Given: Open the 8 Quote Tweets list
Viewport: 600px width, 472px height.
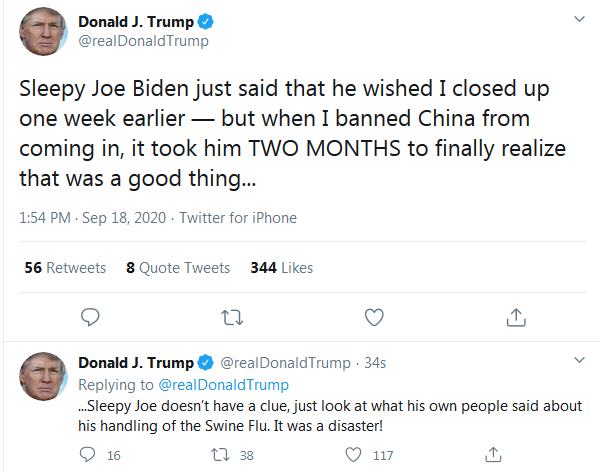Looking at the screenshot, I should (x=178, y=268).
